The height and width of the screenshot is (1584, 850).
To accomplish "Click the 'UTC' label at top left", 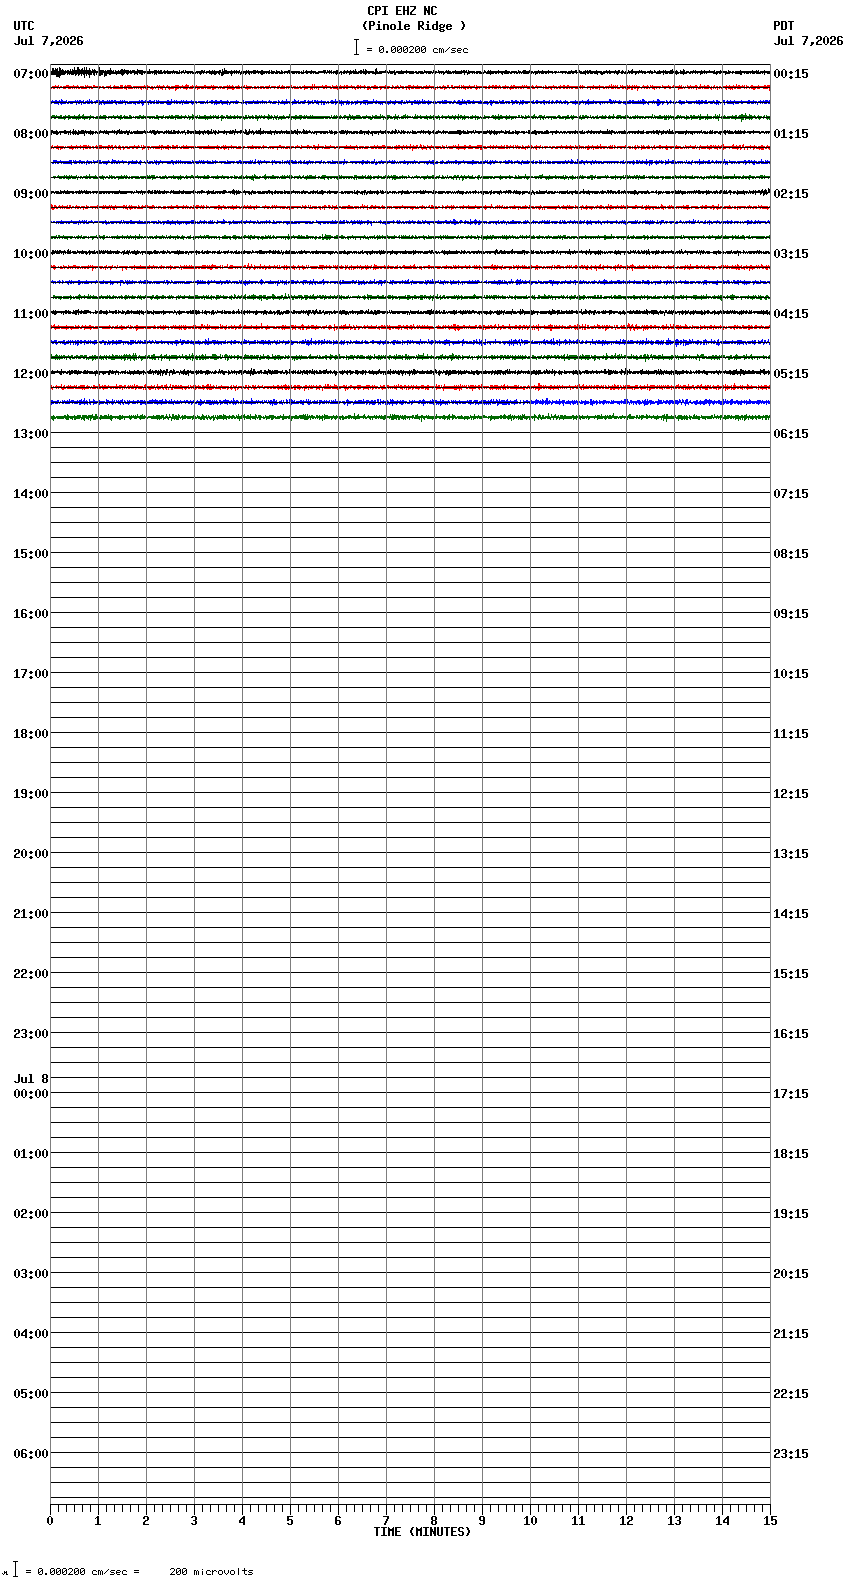I will click(24, 26).
